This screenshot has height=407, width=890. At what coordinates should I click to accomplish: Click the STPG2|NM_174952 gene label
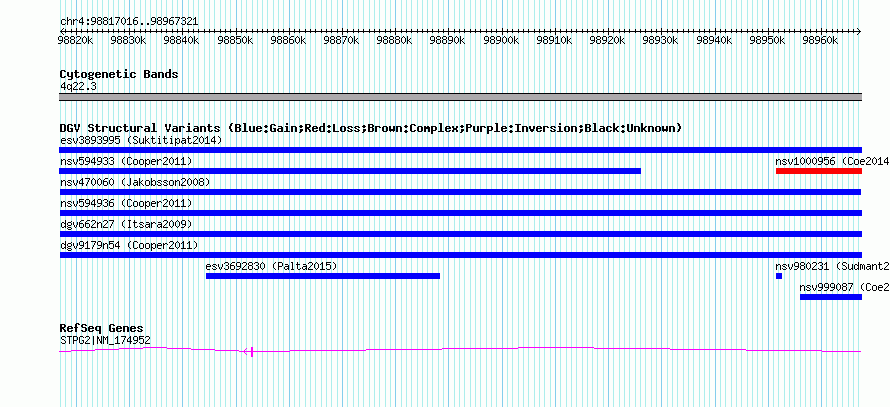[x=105, y=340]
